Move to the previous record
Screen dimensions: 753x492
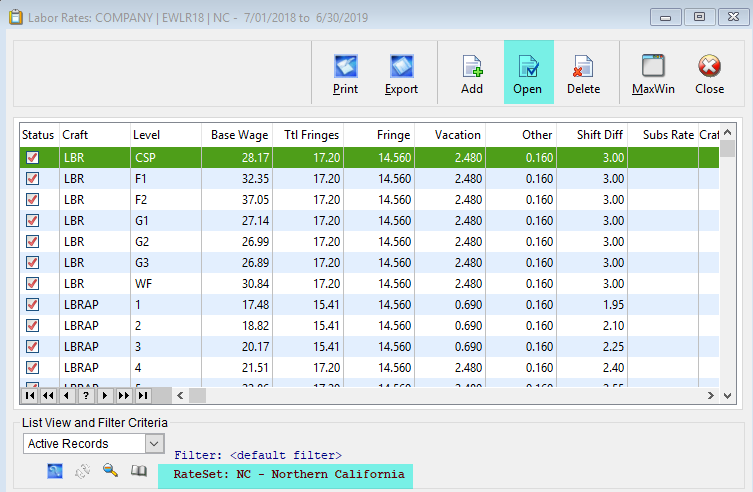point(67,396)
